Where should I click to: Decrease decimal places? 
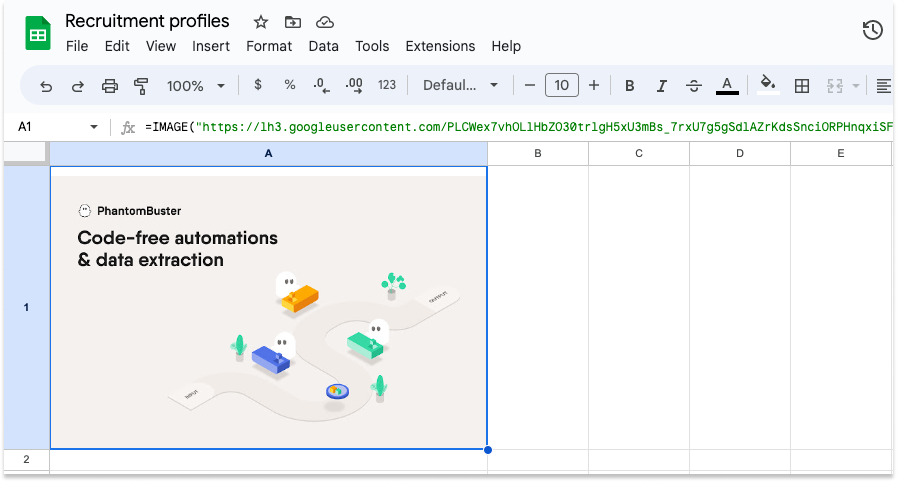[322, 86]
